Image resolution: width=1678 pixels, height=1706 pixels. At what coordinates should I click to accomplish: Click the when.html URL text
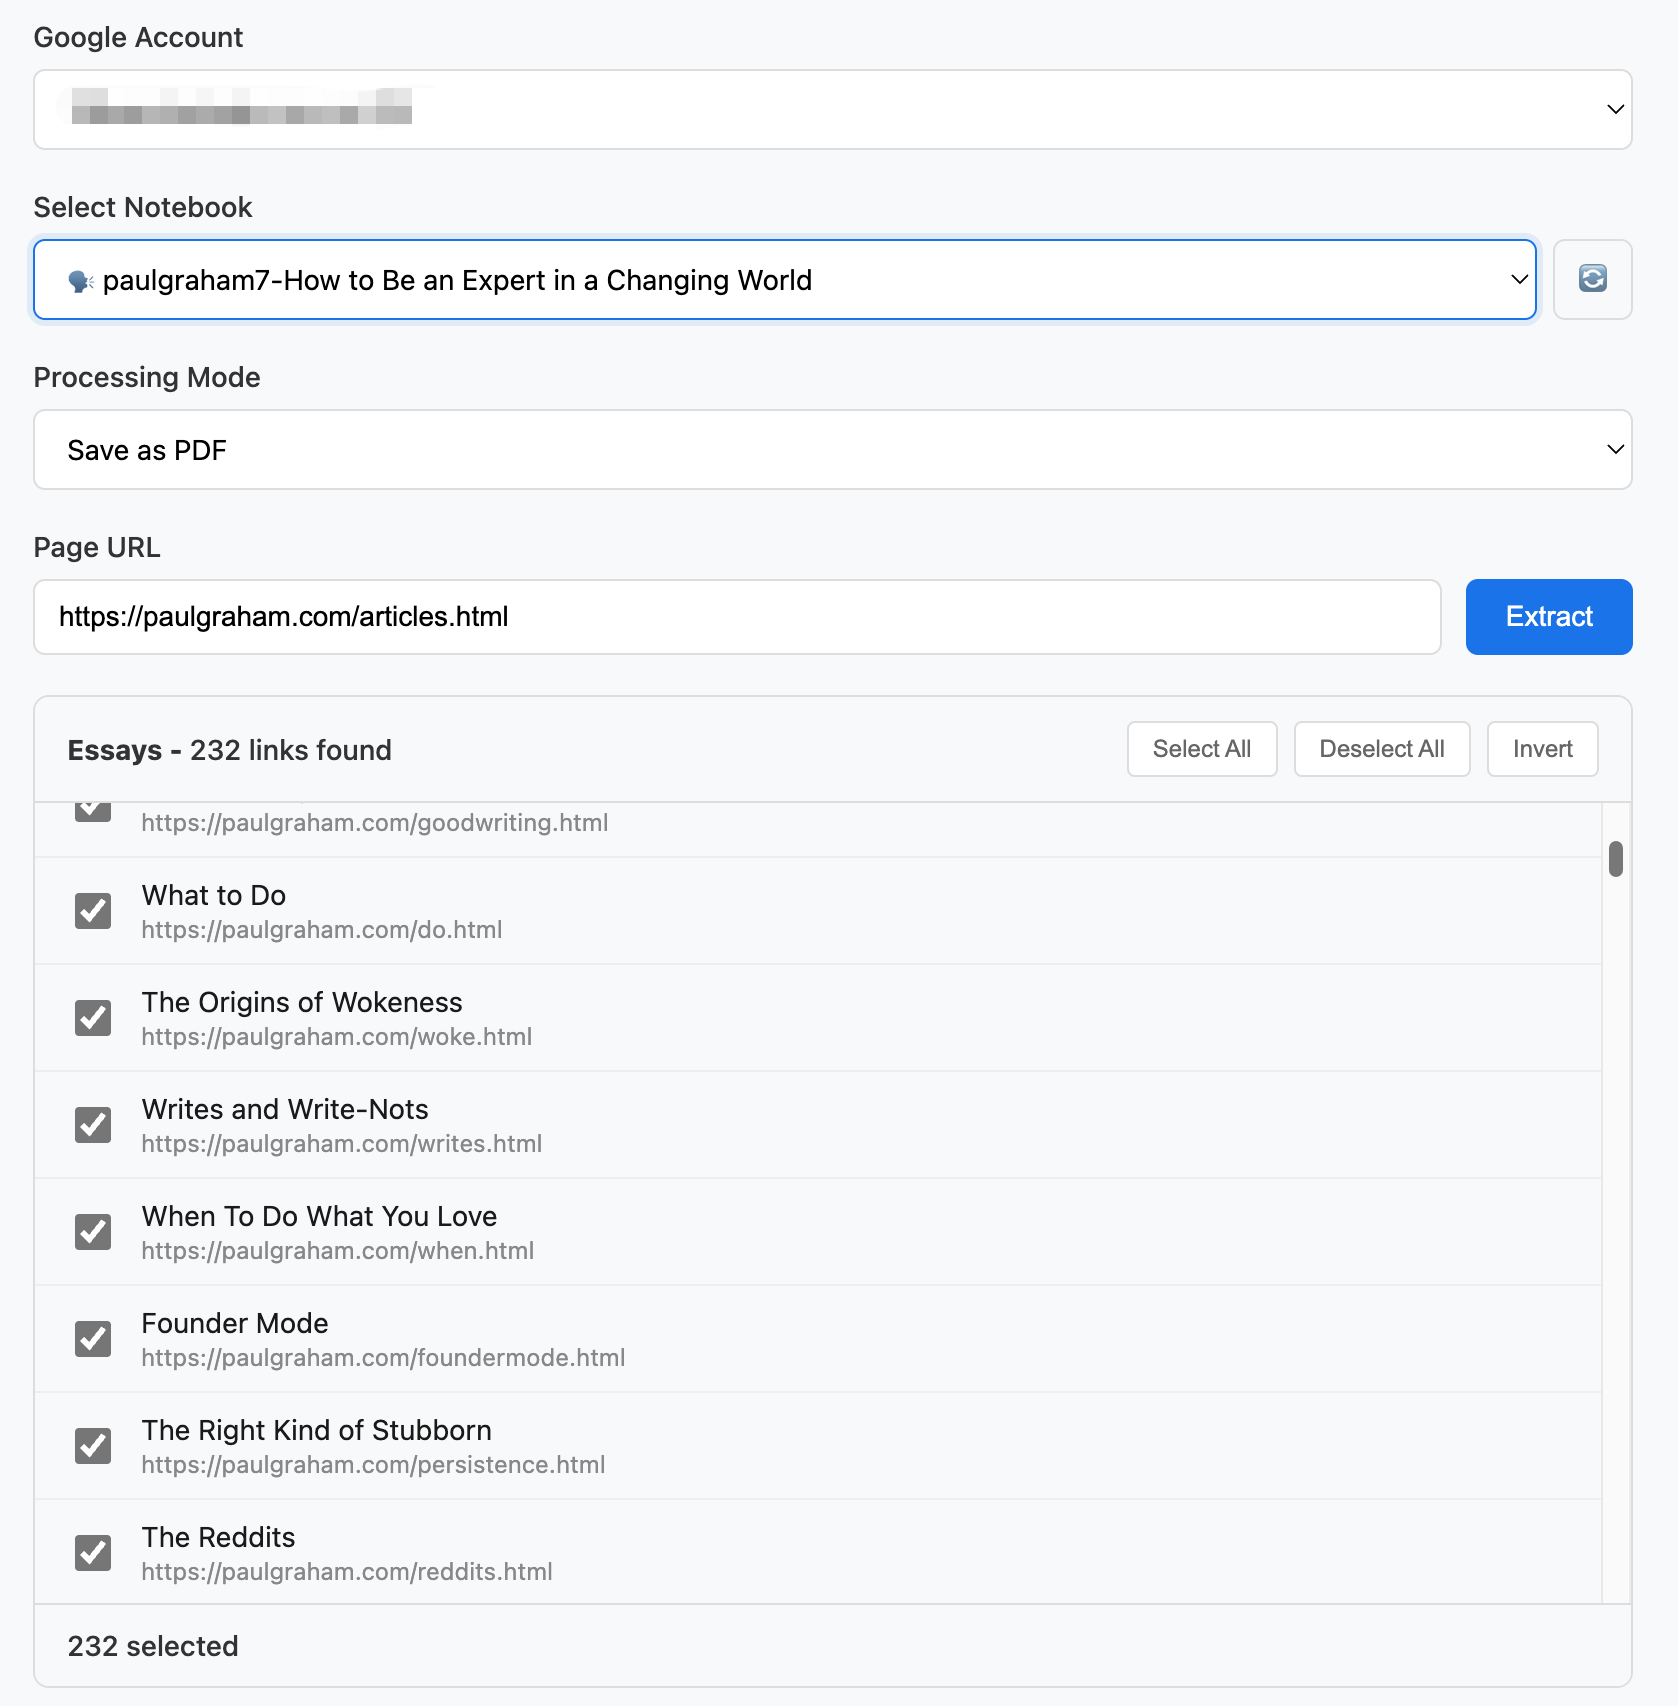(338, 1251)
